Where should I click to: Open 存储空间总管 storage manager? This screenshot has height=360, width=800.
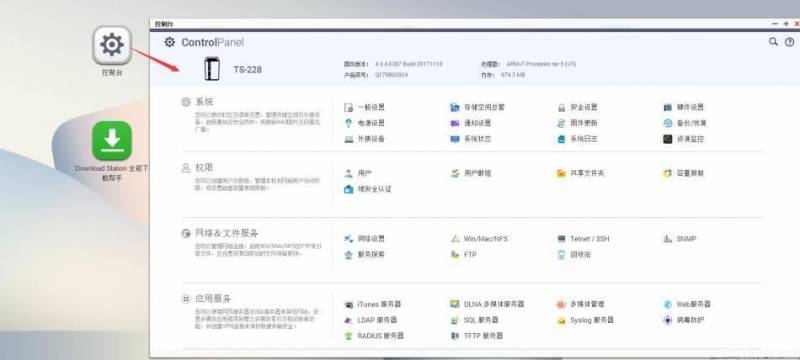coord(478,107)
